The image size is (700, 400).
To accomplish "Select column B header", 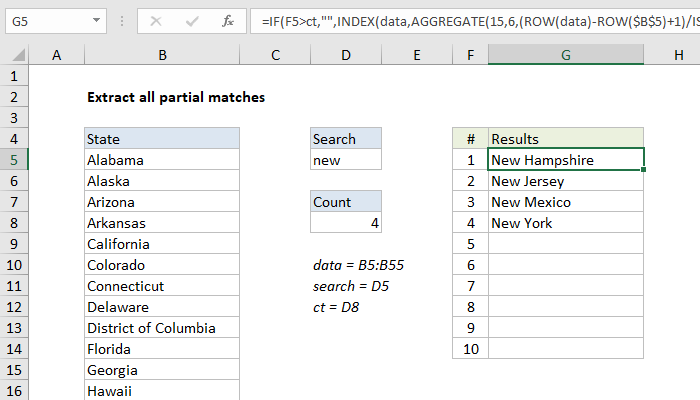I will tap(161, 58).
